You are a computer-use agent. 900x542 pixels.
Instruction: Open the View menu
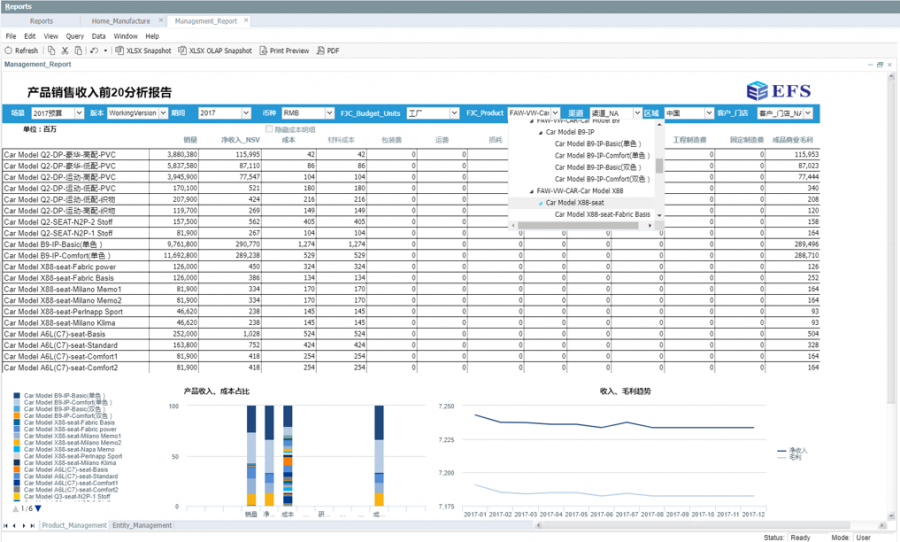(51, 36)
